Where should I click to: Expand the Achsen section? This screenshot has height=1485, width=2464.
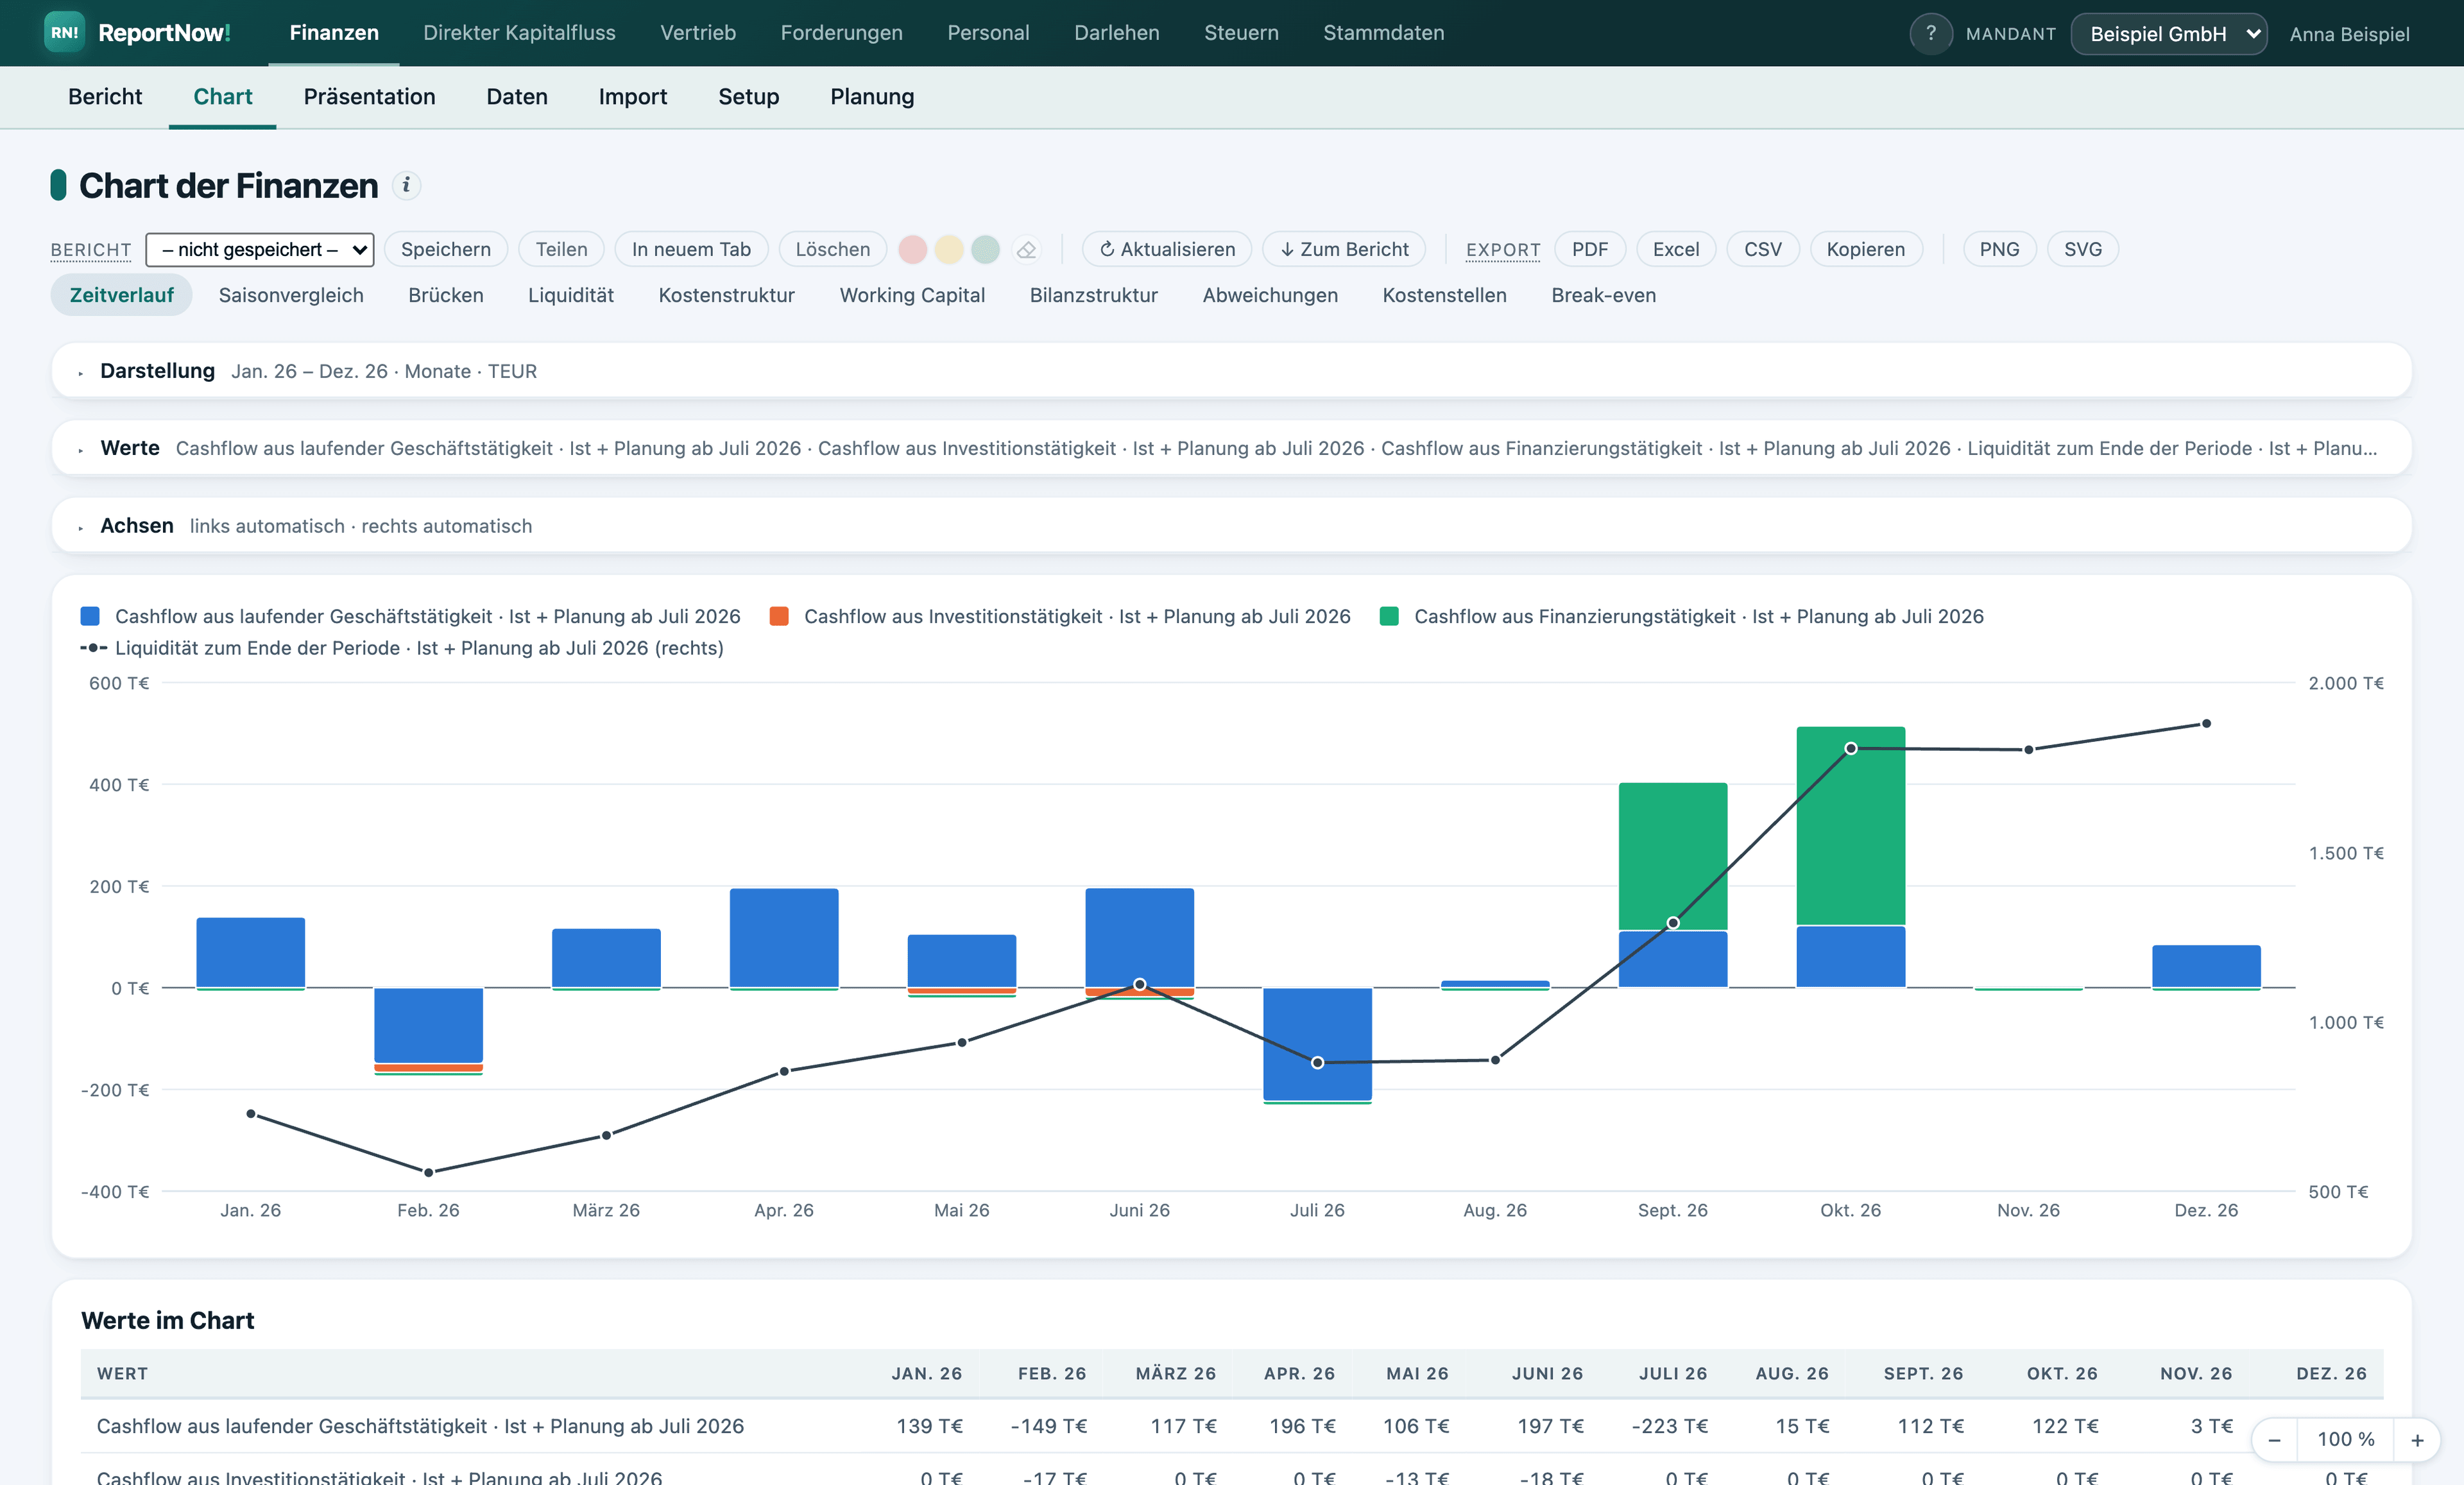pos(1231,526)
